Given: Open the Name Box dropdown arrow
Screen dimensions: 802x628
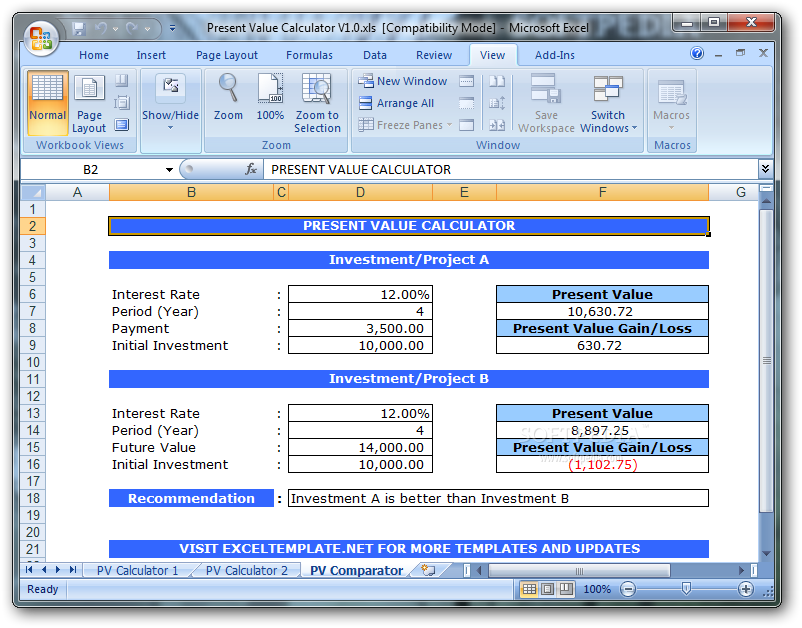Looking at the screenshot, I should (x=169, y=170).
